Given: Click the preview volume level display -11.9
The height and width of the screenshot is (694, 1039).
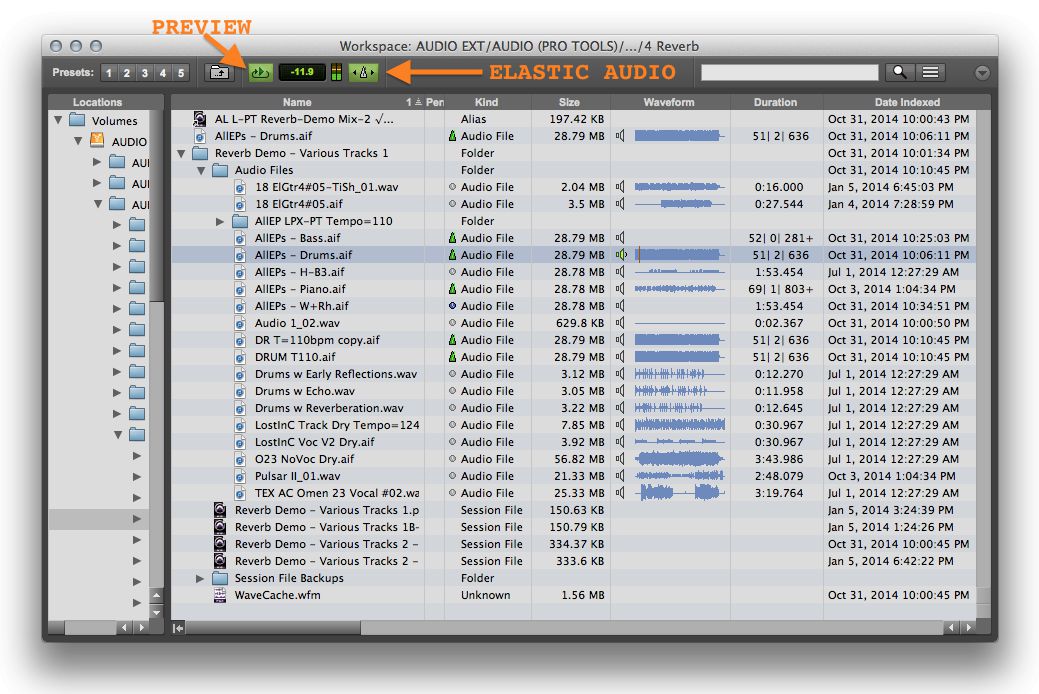Looking at the screenshot, I should 301,72.
